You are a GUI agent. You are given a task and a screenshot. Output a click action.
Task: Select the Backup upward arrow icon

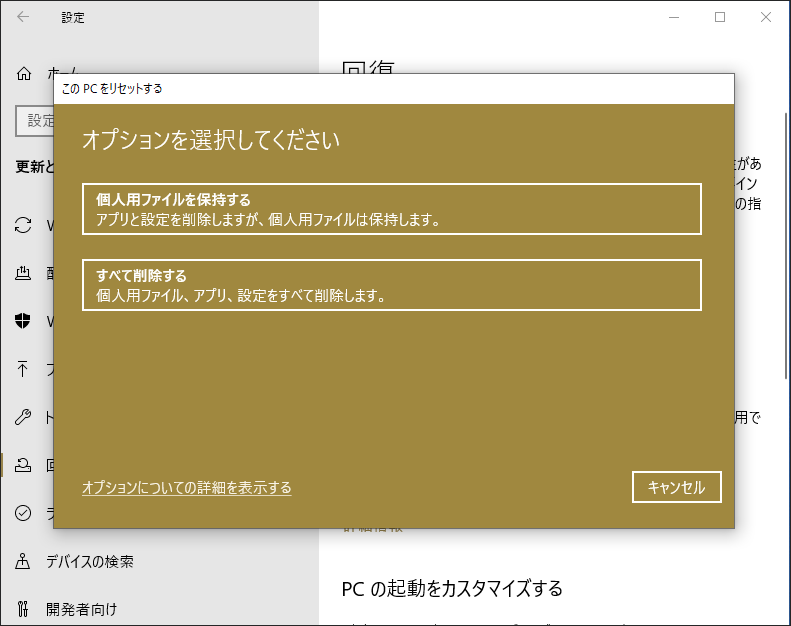click(x=23, y=369)
